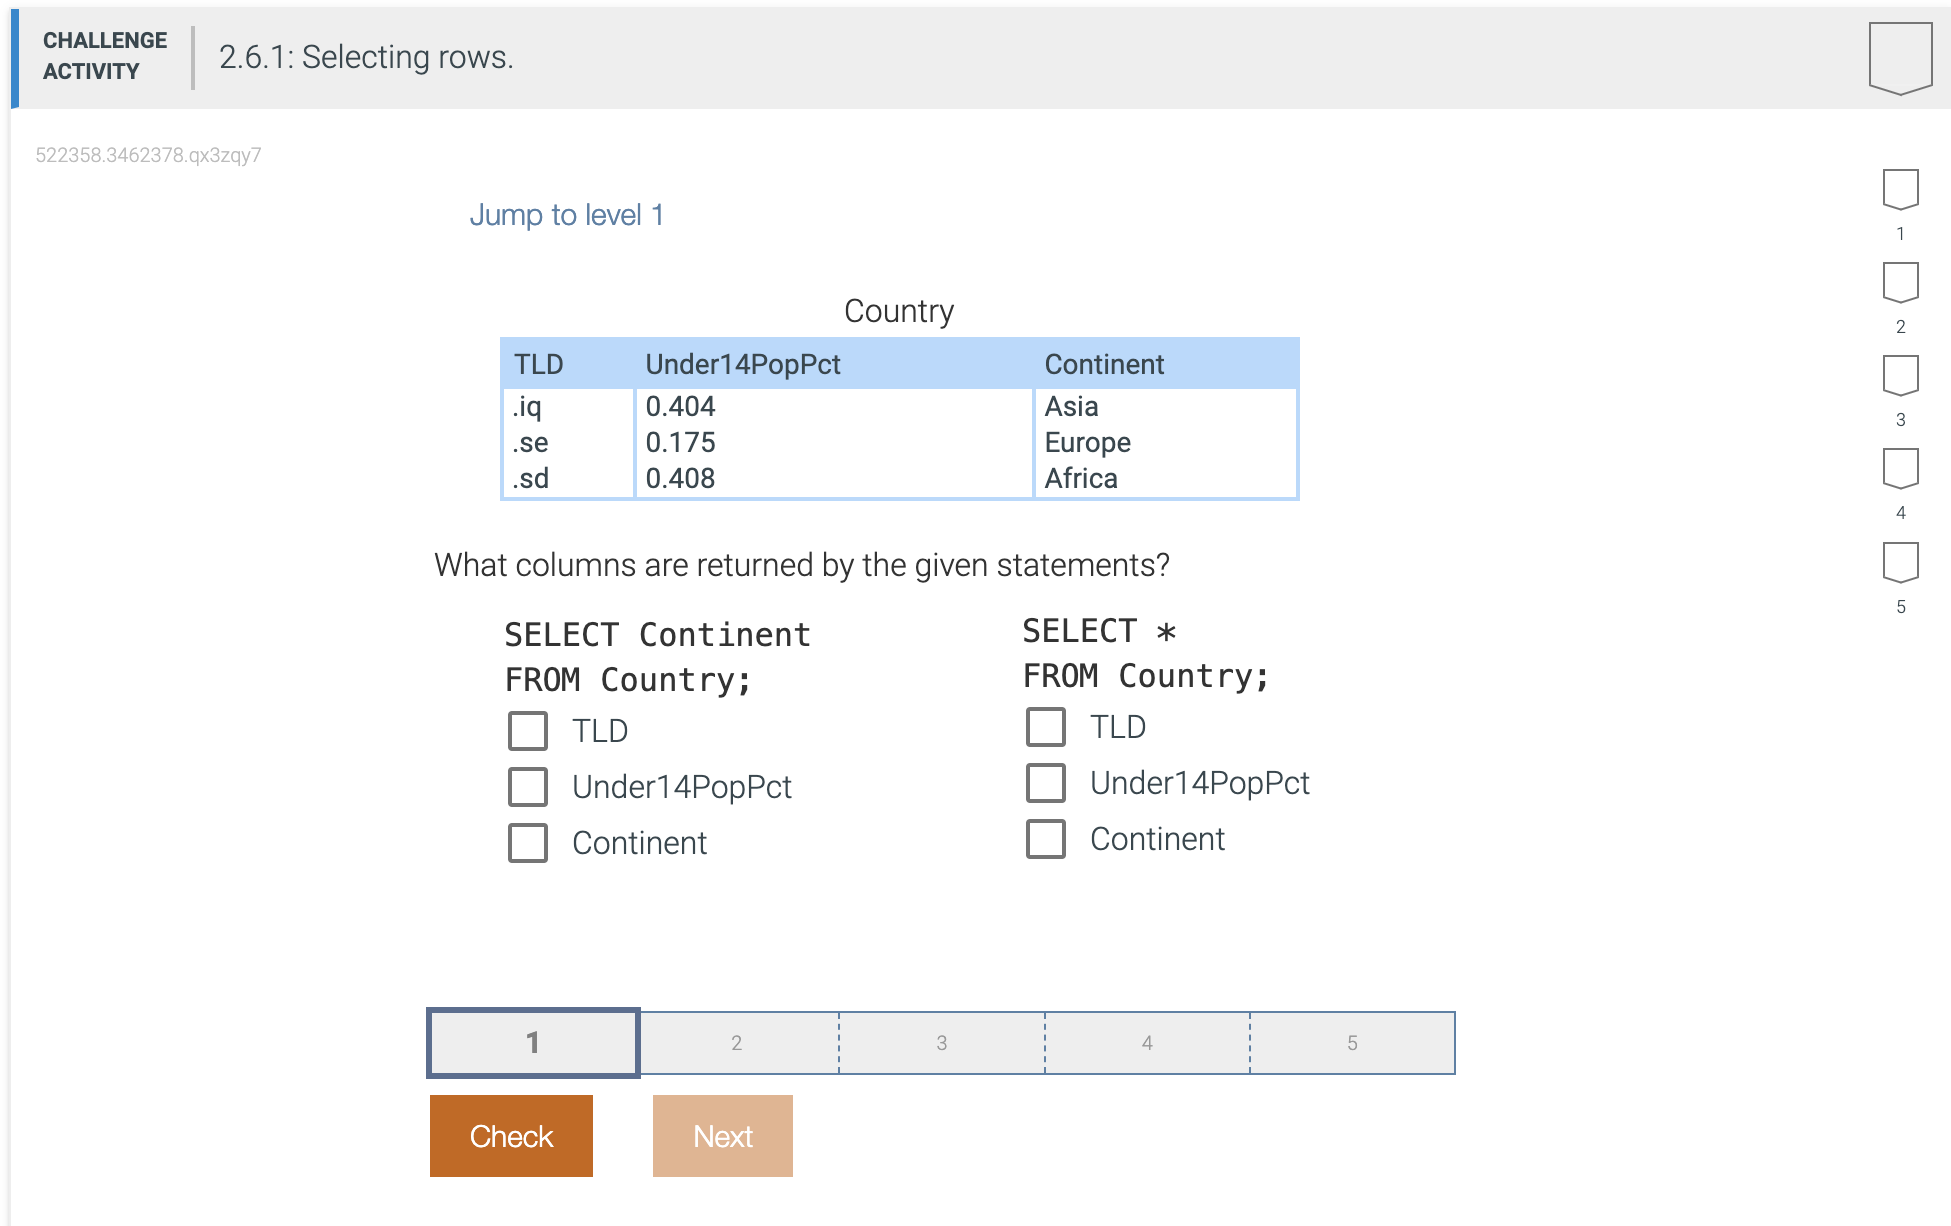Image resolution: width=1951 pixels, height=1226 pixels.
Task: Check TLD under SELECT Continent query
Action: pos(527,730)
